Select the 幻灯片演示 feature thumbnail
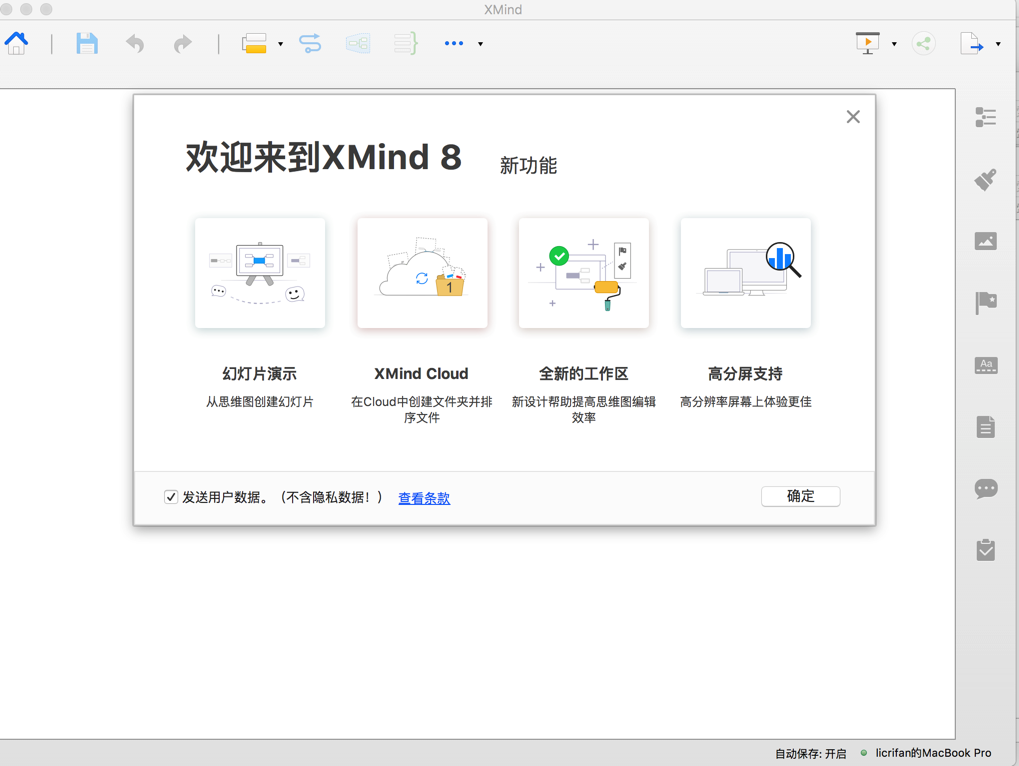The width and height of the screenshot is (1019, 766). point(260,273)
